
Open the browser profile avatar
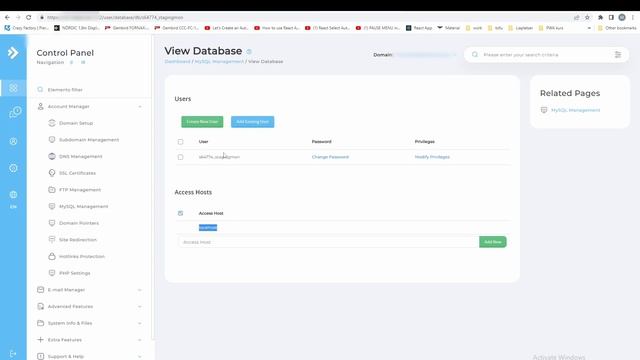(x=622, y=18)
